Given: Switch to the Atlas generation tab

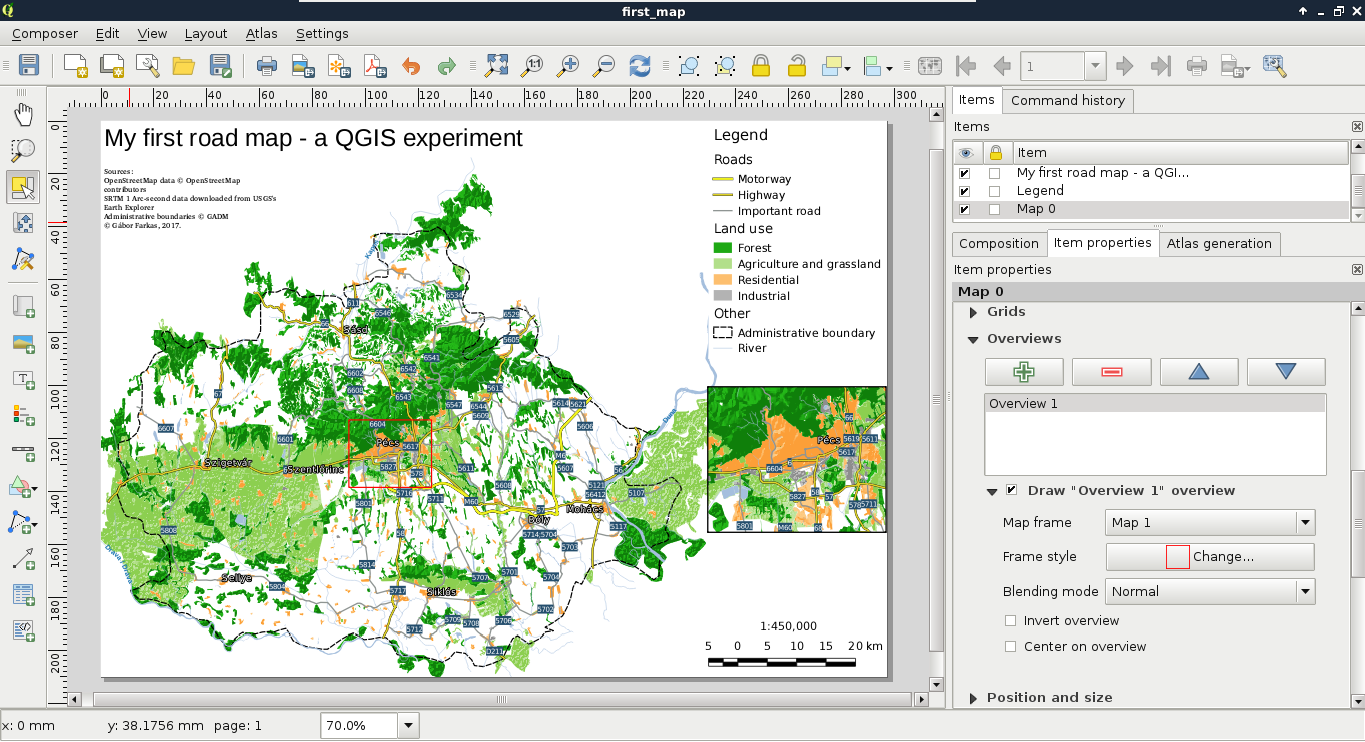Looking at the screenshot, I should pyautogui.click(x=1218, y=244).
